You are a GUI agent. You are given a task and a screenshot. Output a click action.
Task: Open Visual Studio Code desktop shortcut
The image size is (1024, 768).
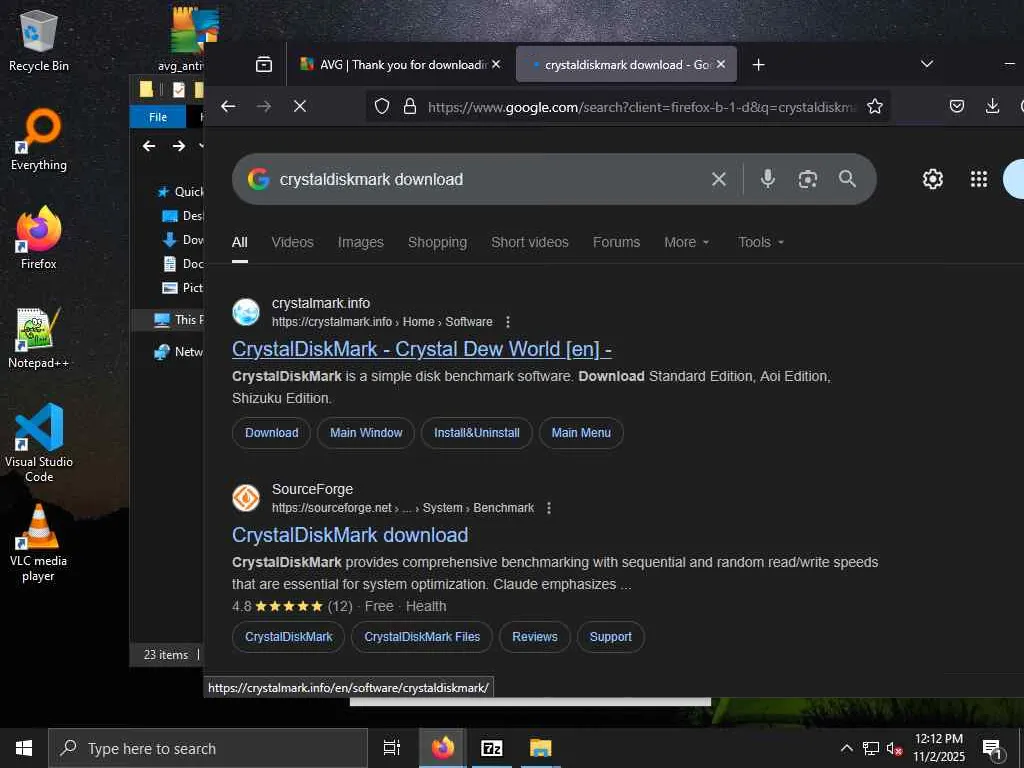[x=39, y=443]
